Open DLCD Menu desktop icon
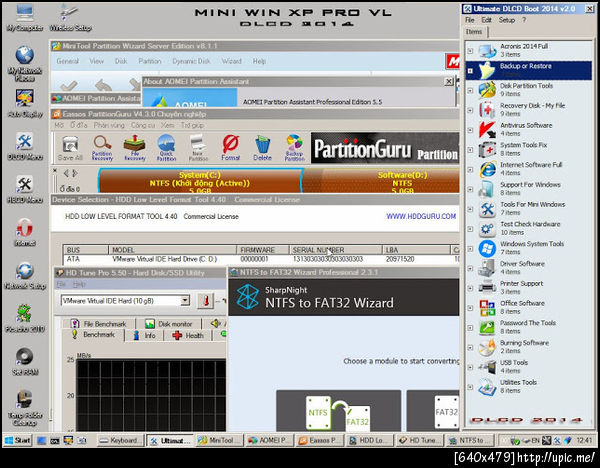The width and height of the screenshot is (600, 468). [24, 145]
